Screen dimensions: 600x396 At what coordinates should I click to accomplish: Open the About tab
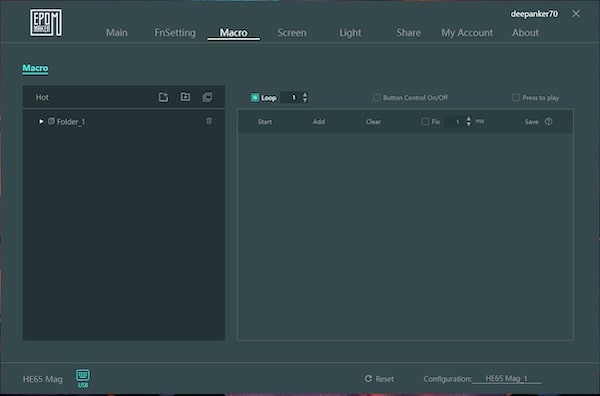(525, 33)
